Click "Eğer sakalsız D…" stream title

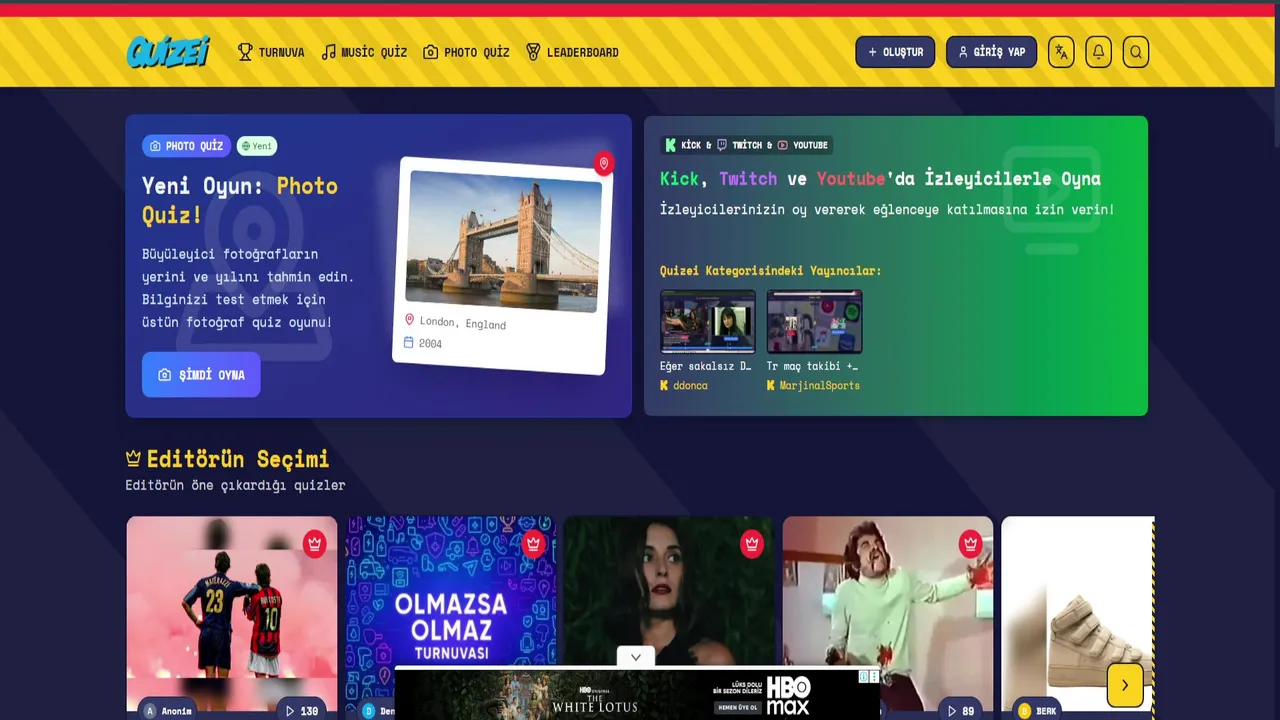click(706, 366)
